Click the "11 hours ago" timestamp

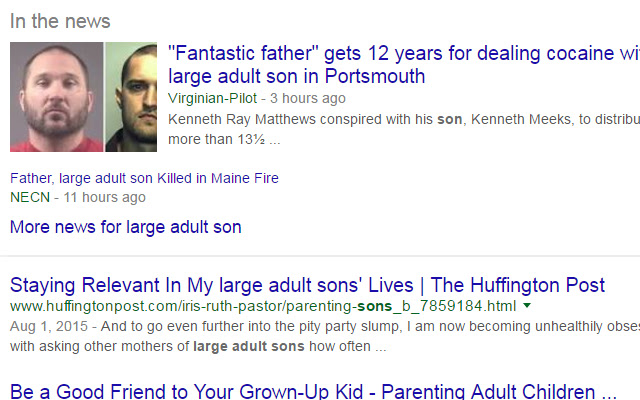(104, 197)
